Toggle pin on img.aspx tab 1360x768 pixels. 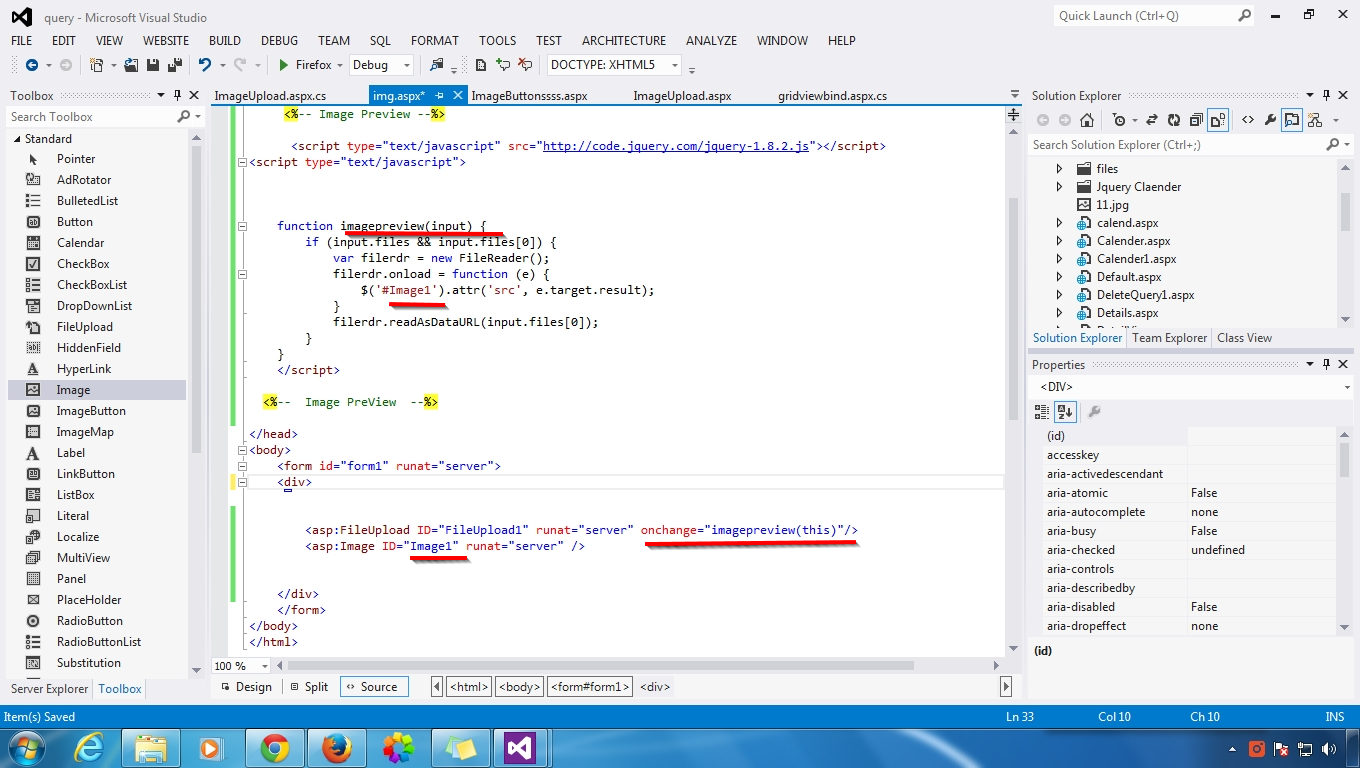point(439,95)
